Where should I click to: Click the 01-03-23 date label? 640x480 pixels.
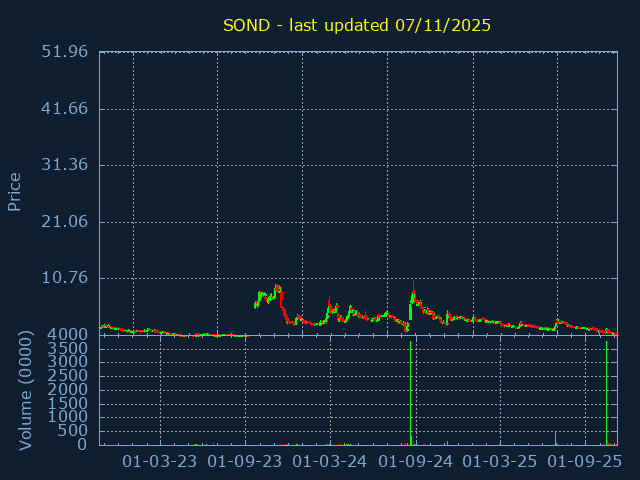coord(160,461)
